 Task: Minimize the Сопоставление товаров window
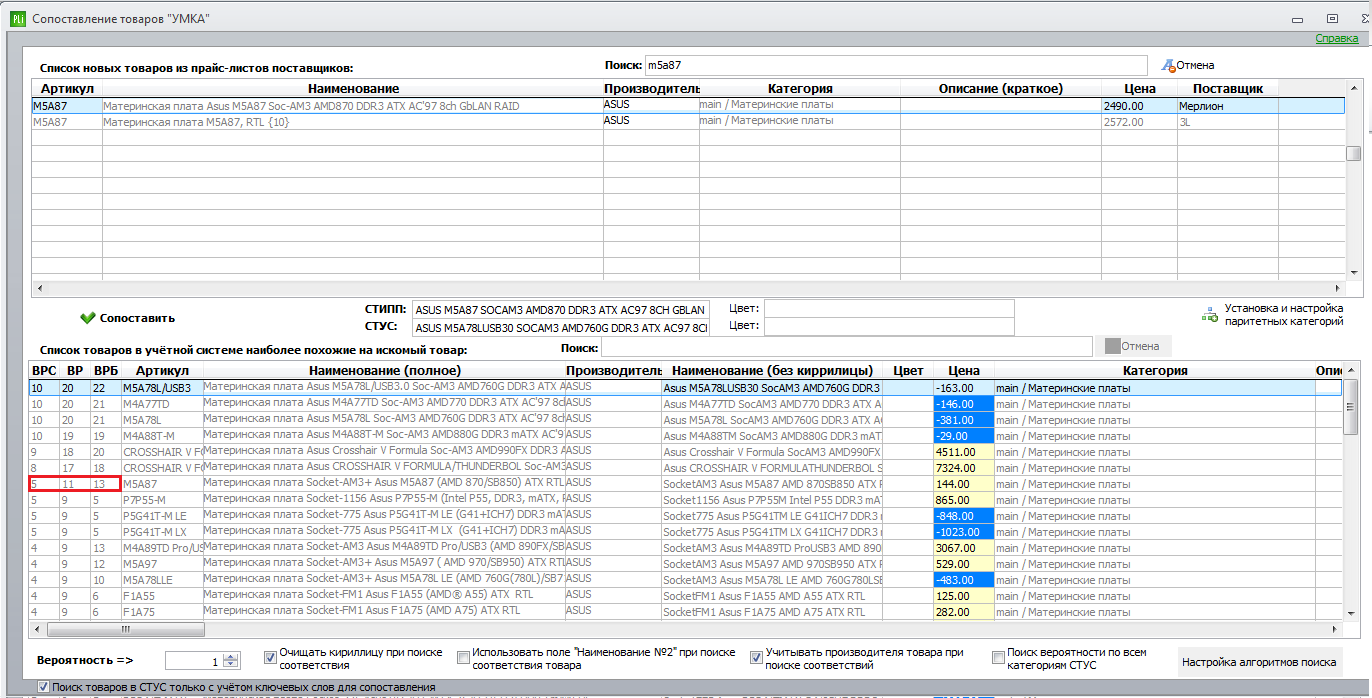[1296, 19]
